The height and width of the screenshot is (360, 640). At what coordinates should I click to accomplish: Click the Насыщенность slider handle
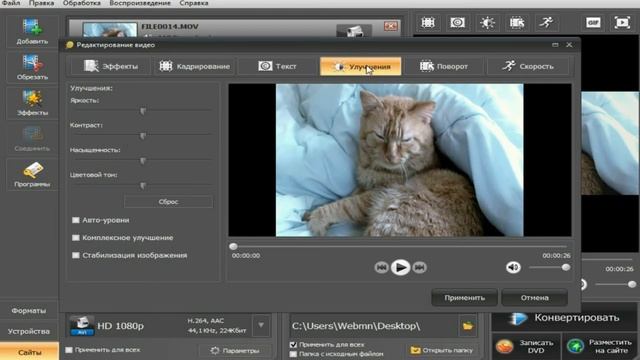143,161
